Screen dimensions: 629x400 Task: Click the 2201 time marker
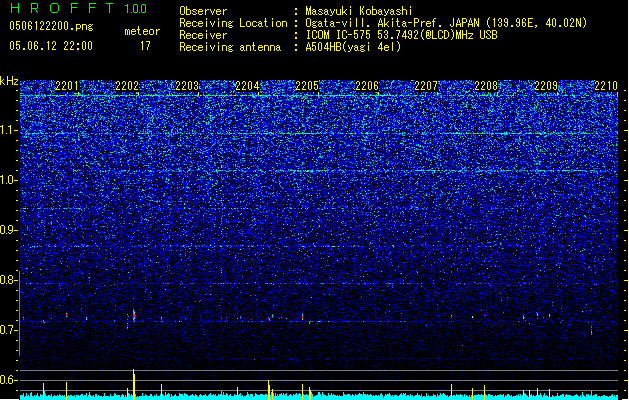[x=67, y=86]
